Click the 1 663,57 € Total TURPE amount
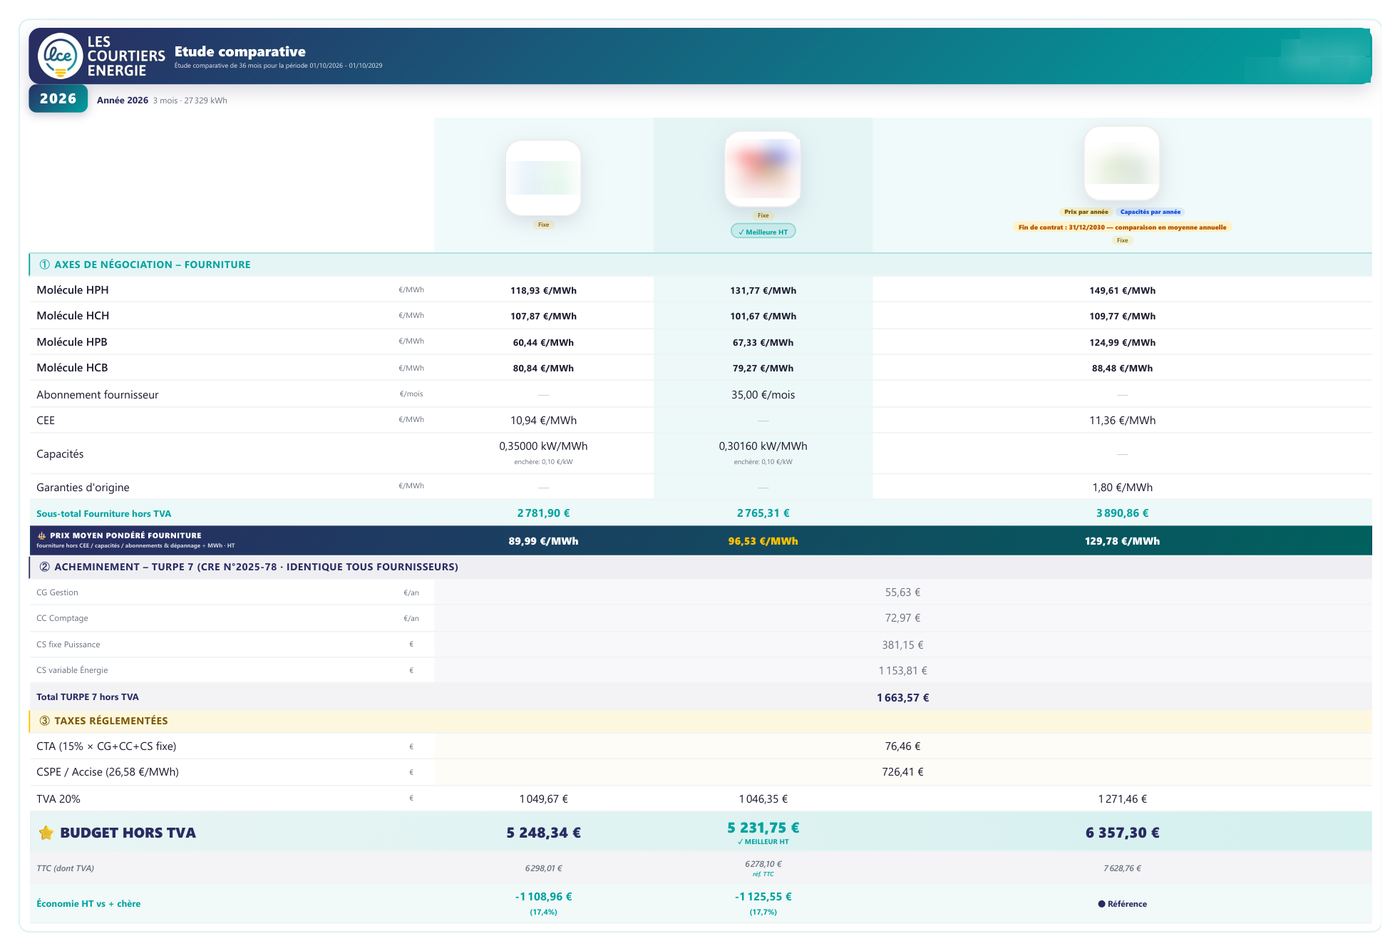 click(903, 698)
